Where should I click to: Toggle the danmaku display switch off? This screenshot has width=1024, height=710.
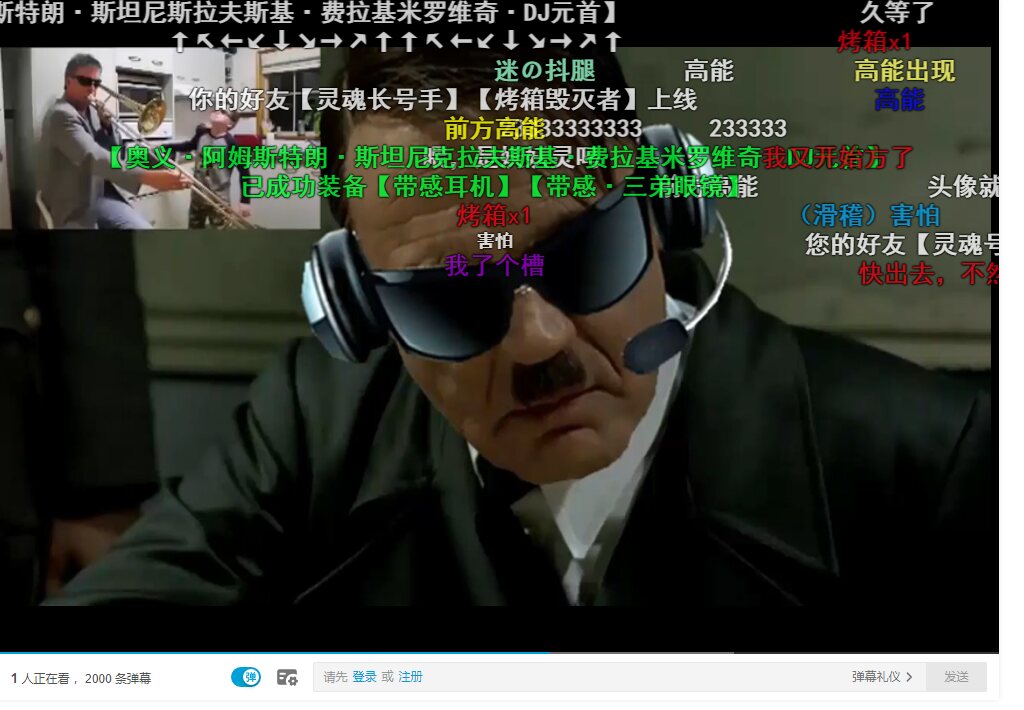click(245, 677)
